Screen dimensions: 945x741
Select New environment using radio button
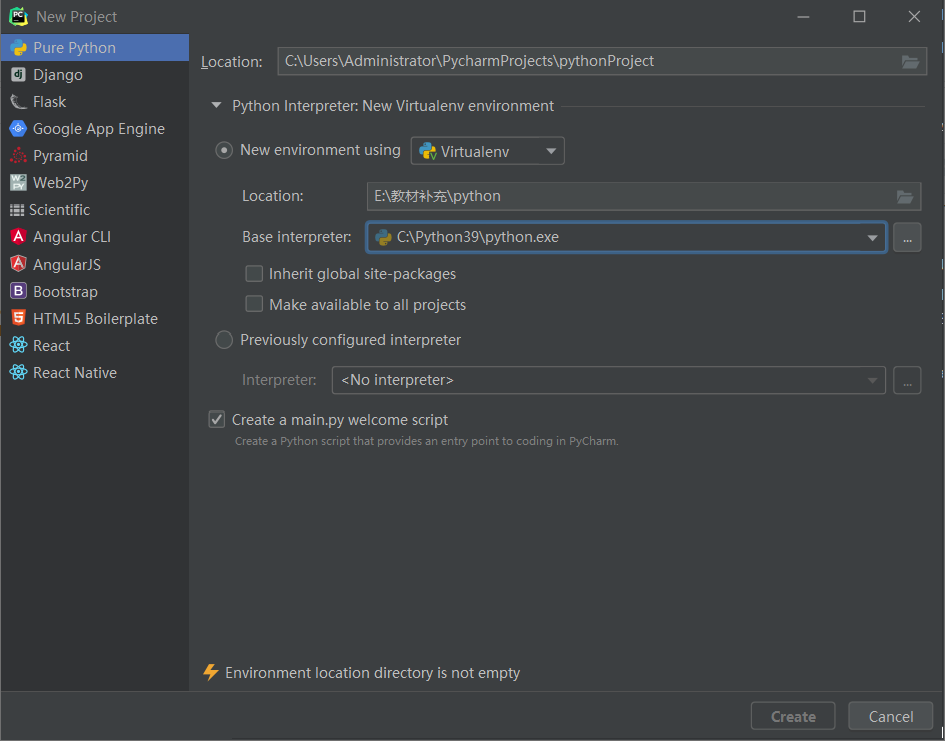224,150
